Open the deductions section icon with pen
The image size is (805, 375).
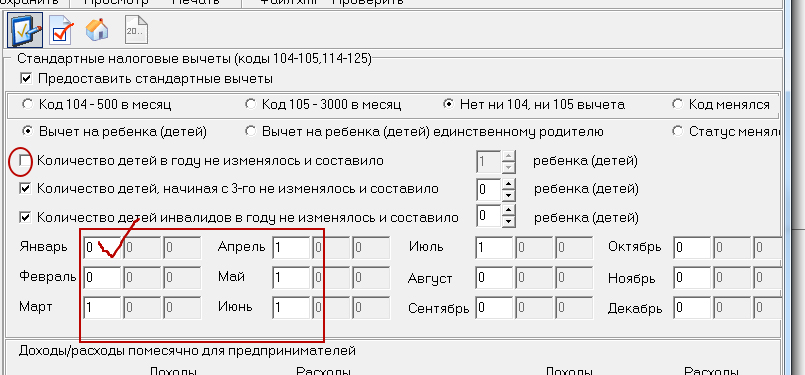[25, 30]
